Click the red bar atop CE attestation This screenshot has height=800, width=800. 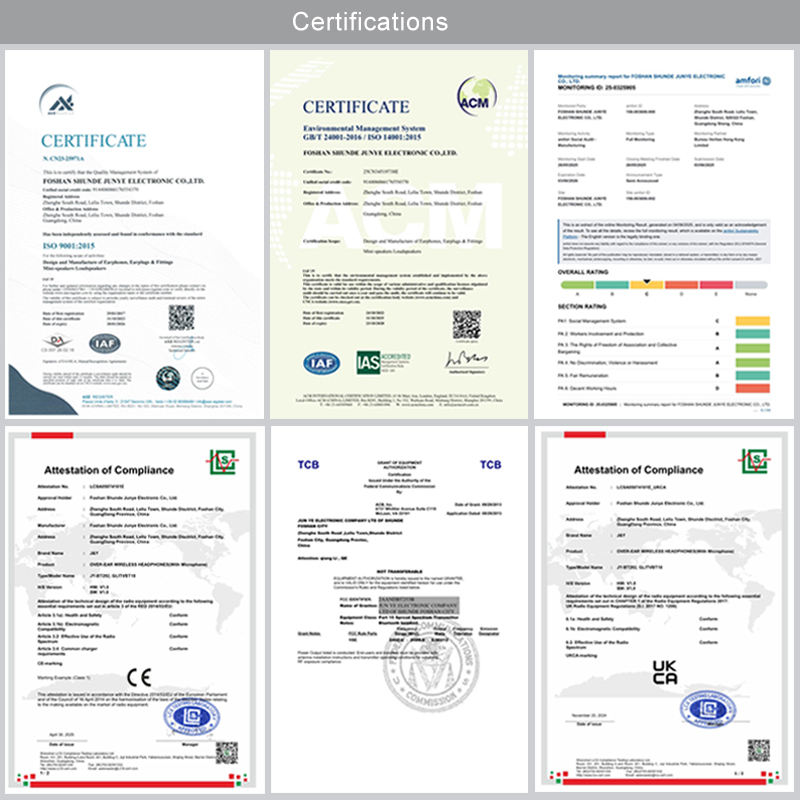[x=52, y=435]
